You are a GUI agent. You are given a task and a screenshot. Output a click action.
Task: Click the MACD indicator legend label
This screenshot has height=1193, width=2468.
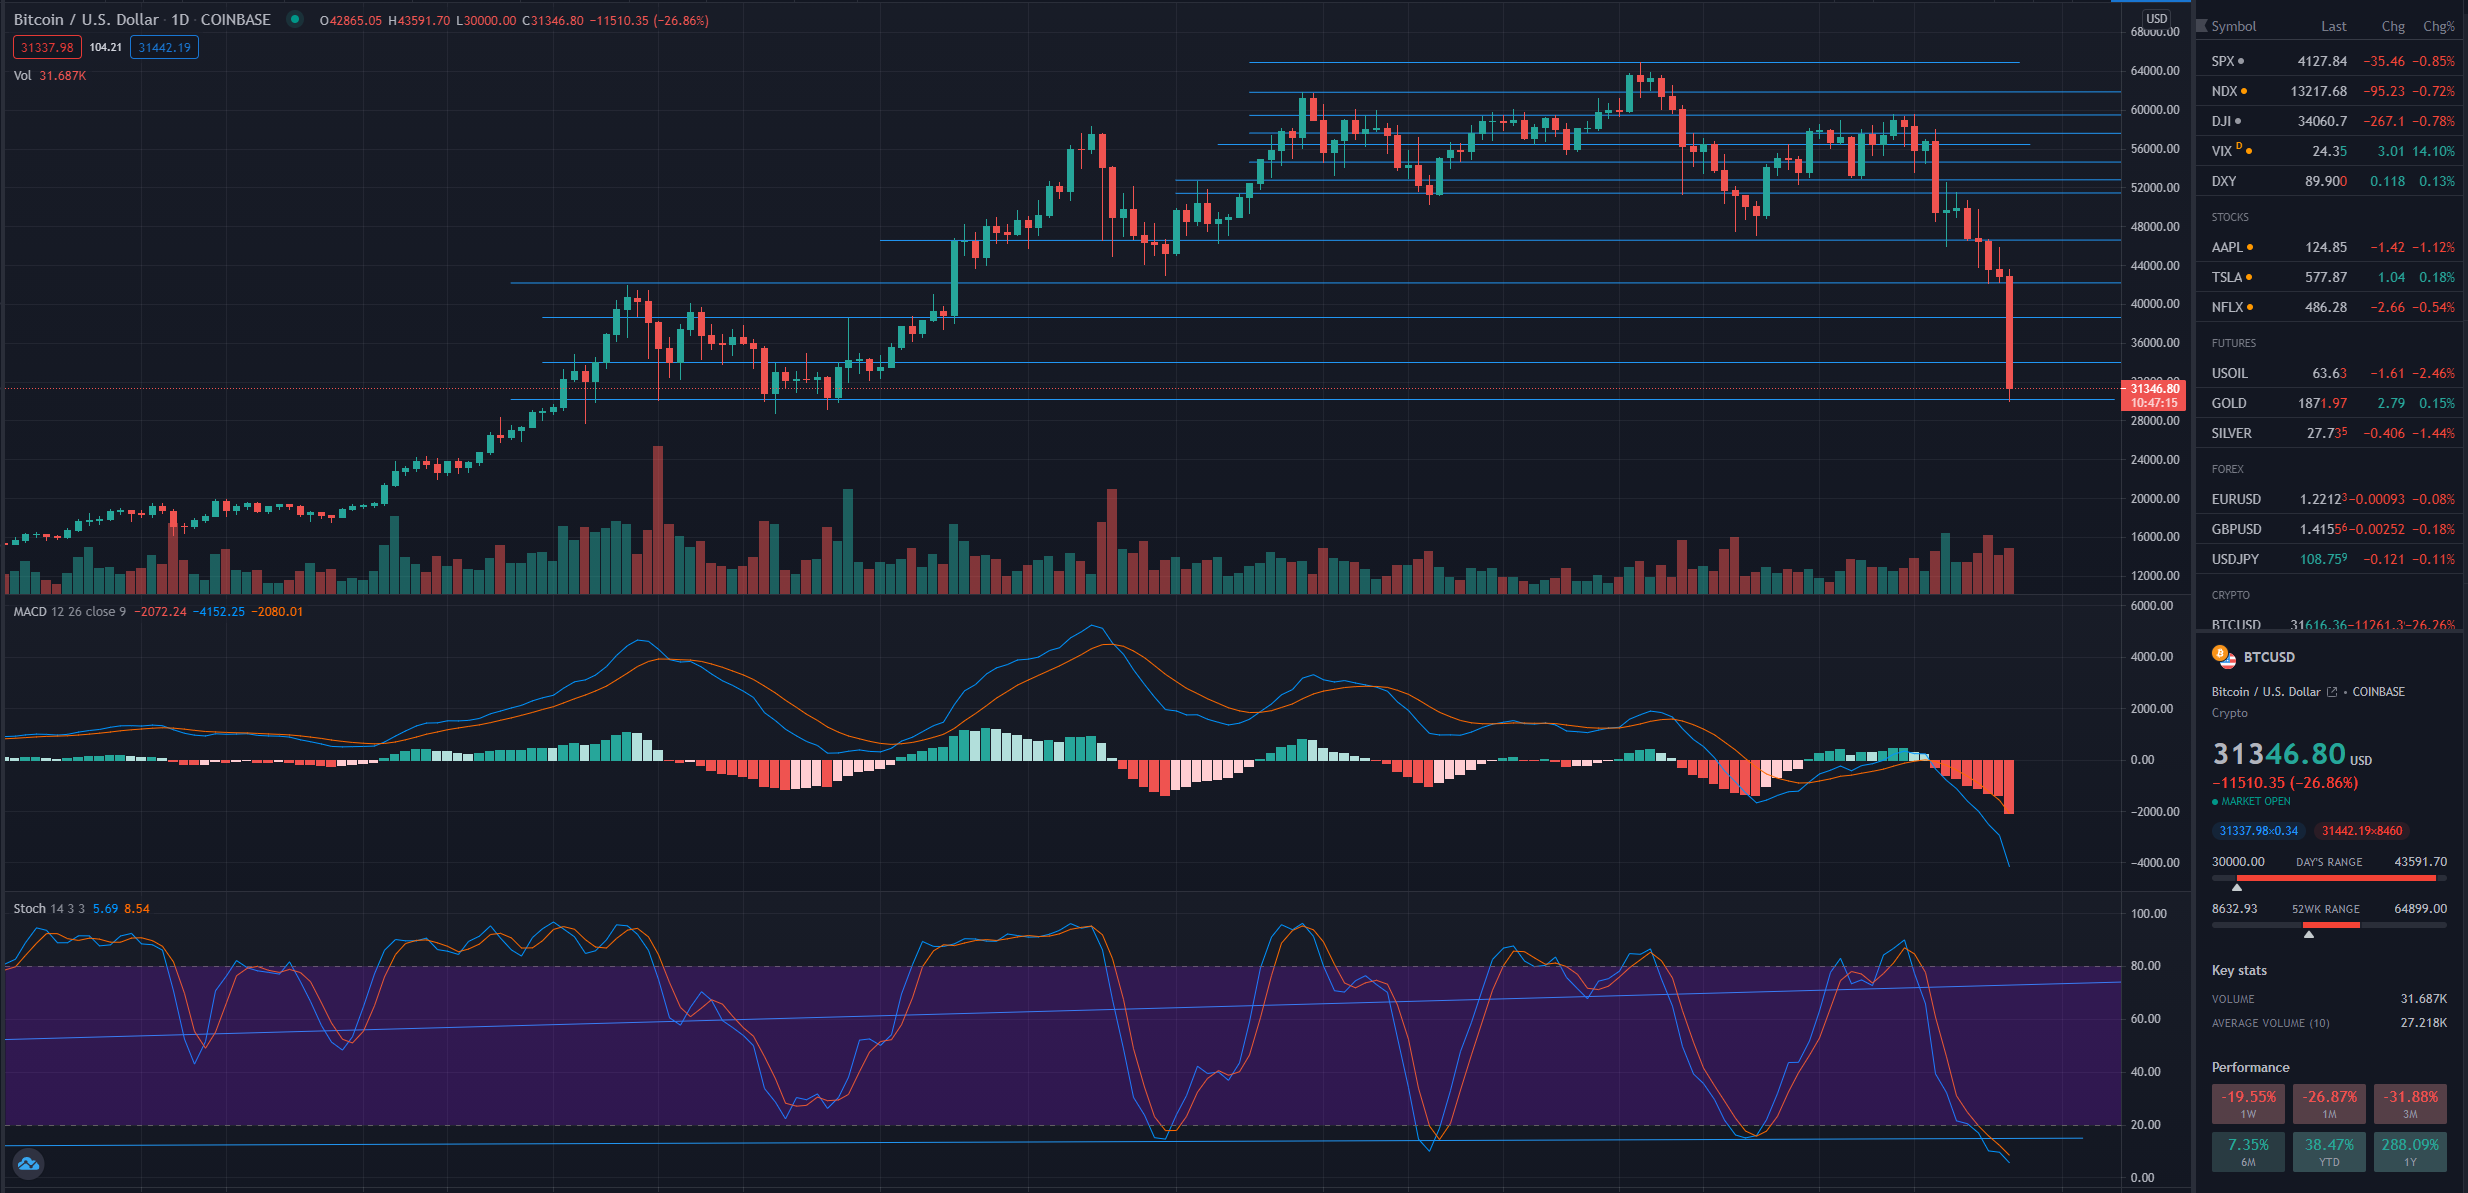[x=30, y=612]
